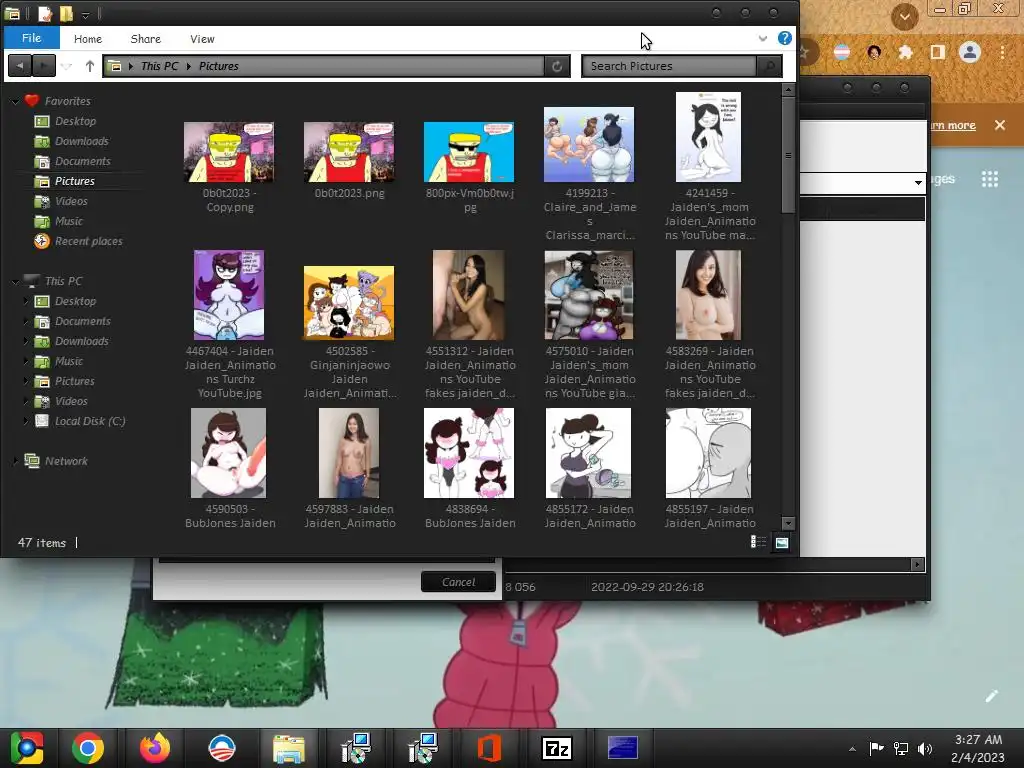Click the Properties icon in title bar
1024x768 pixels.
pos(44,13)
